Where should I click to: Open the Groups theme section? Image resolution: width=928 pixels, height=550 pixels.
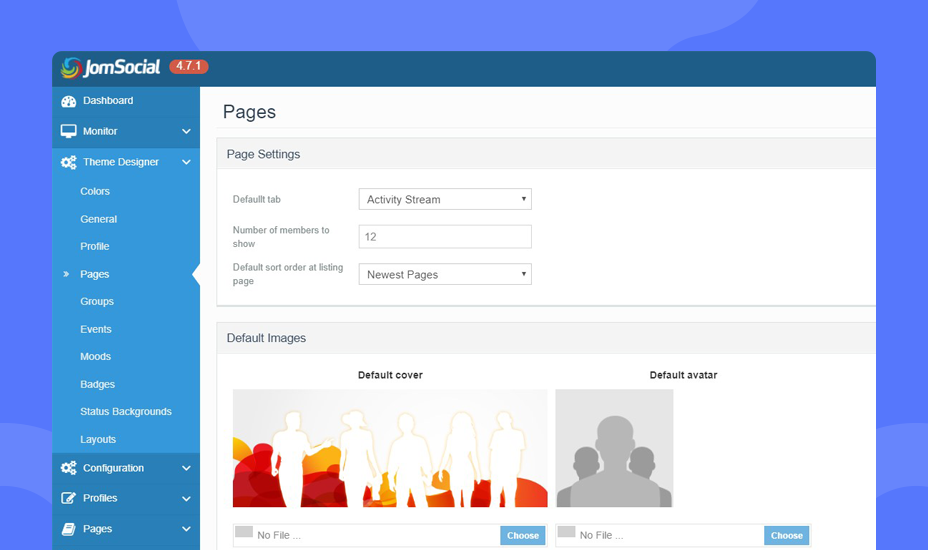[x=97, y=301]
